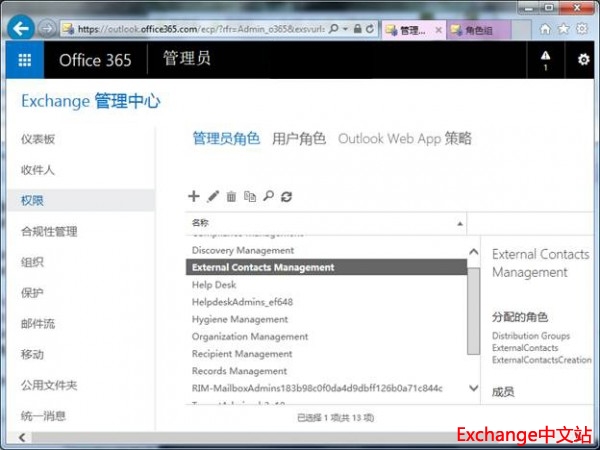Image resolution: width=600 pixels, height=450 pixels.
Task: Refresh the role group list
Action: click(x=286, y=197)
